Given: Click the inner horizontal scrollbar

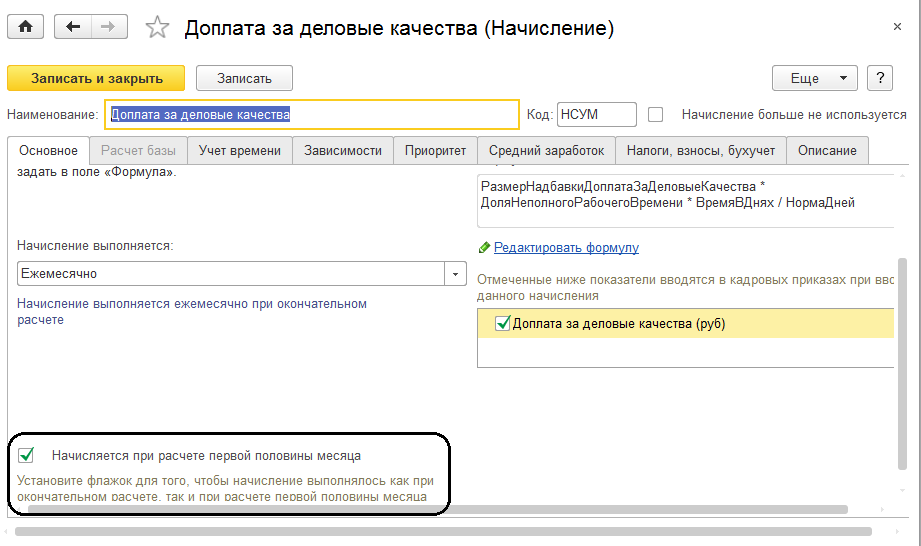Looking at the screenshot, I should tap(438, 510).
